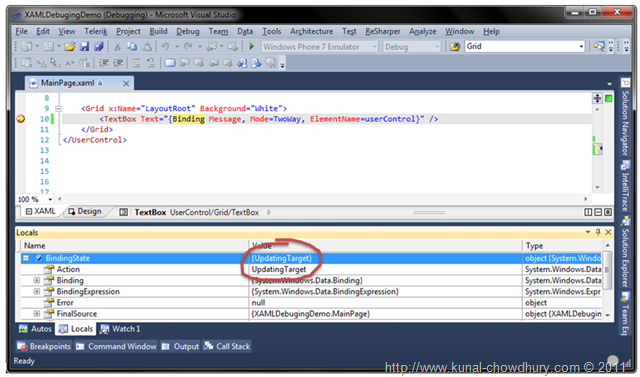640x377 pixels.
Task: Click the Undo arrow icon
Action: [x=165, y=47]
